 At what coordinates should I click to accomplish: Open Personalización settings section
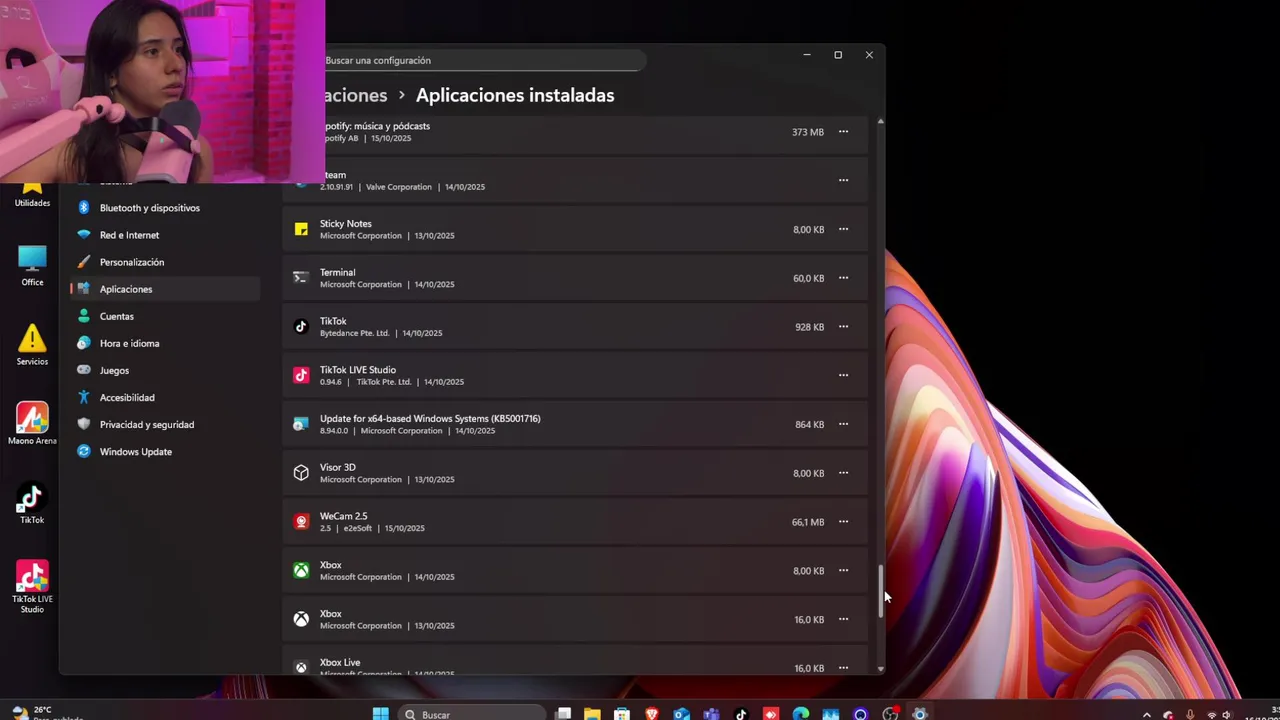pos(165,262)
